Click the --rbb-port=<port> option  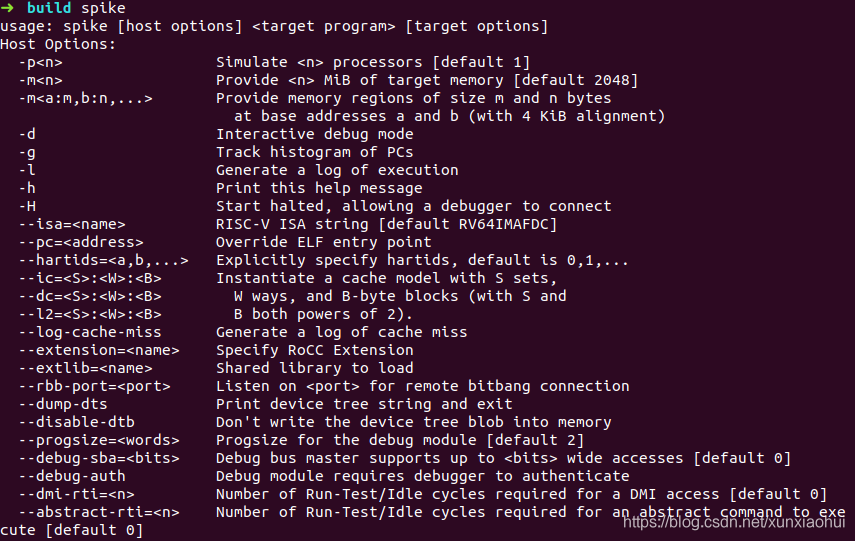click(94, 386)
